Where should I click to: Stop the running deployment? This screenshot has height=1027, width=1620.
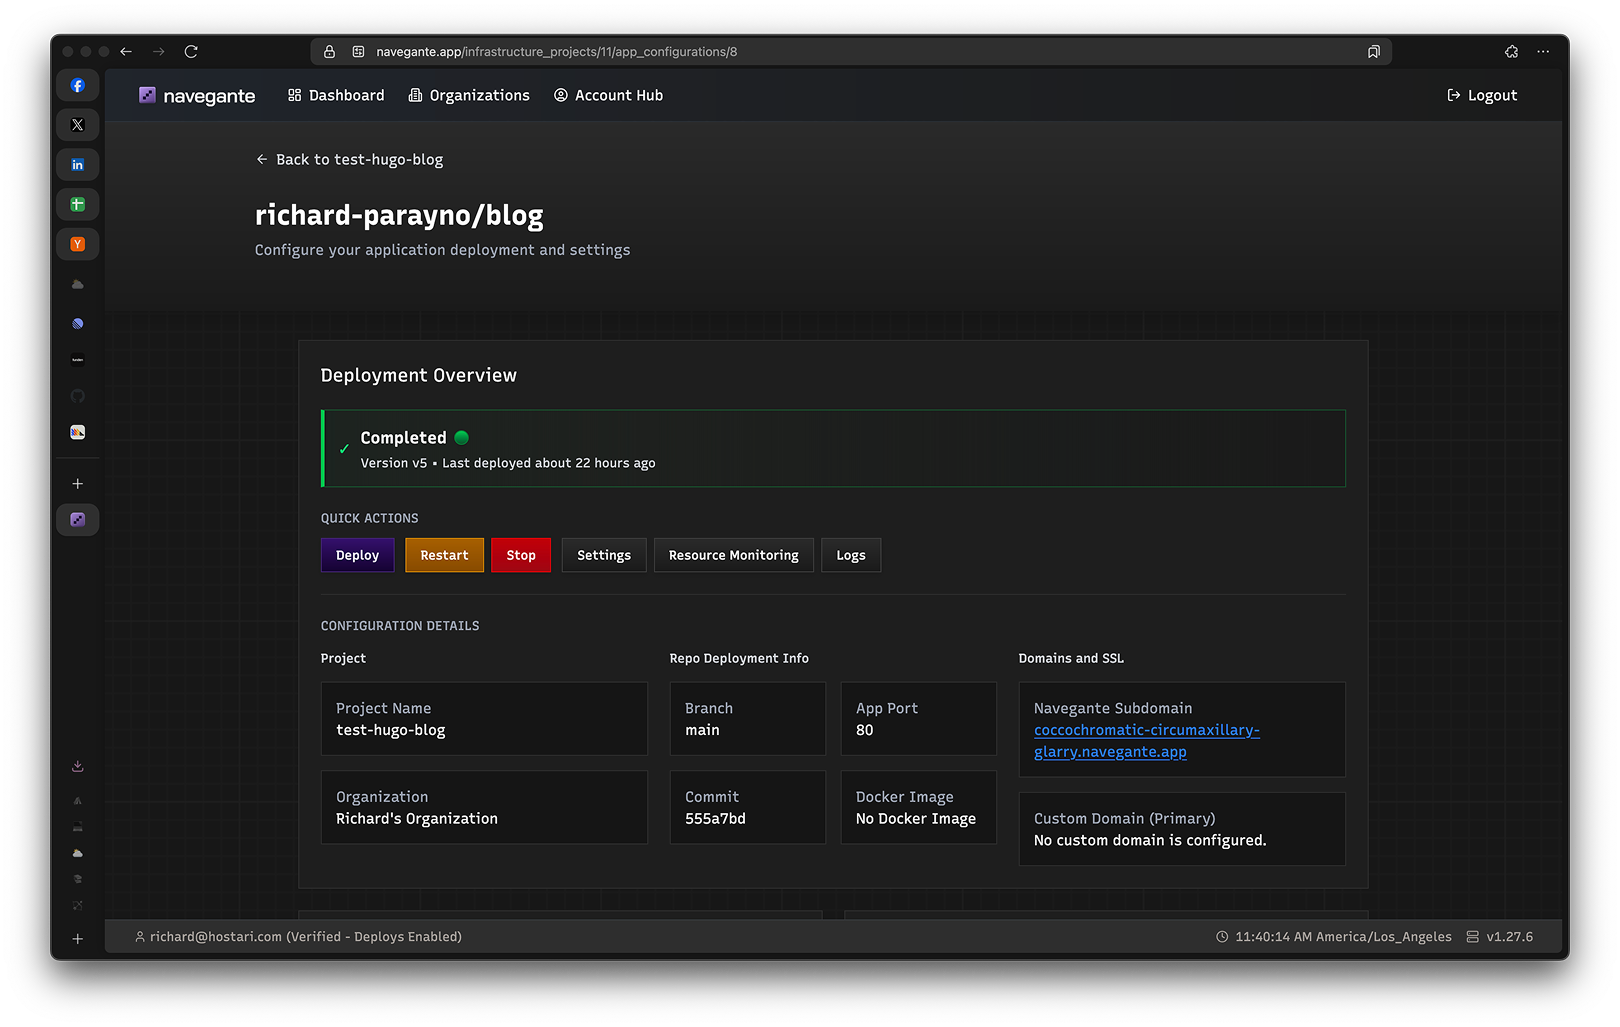pos(521,555)
